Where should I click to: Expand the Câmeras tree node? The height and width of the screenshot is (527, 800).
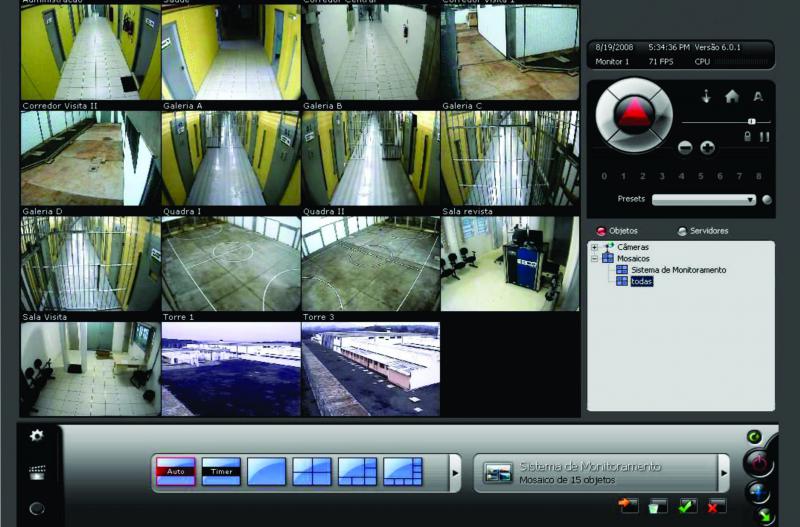(594, 247)
